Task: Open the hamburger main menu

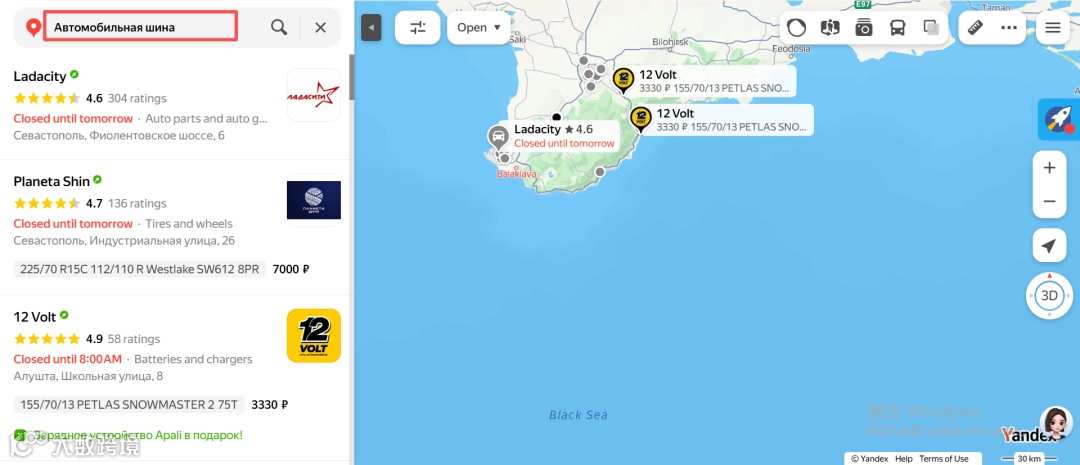Action: pos(1052,28)
